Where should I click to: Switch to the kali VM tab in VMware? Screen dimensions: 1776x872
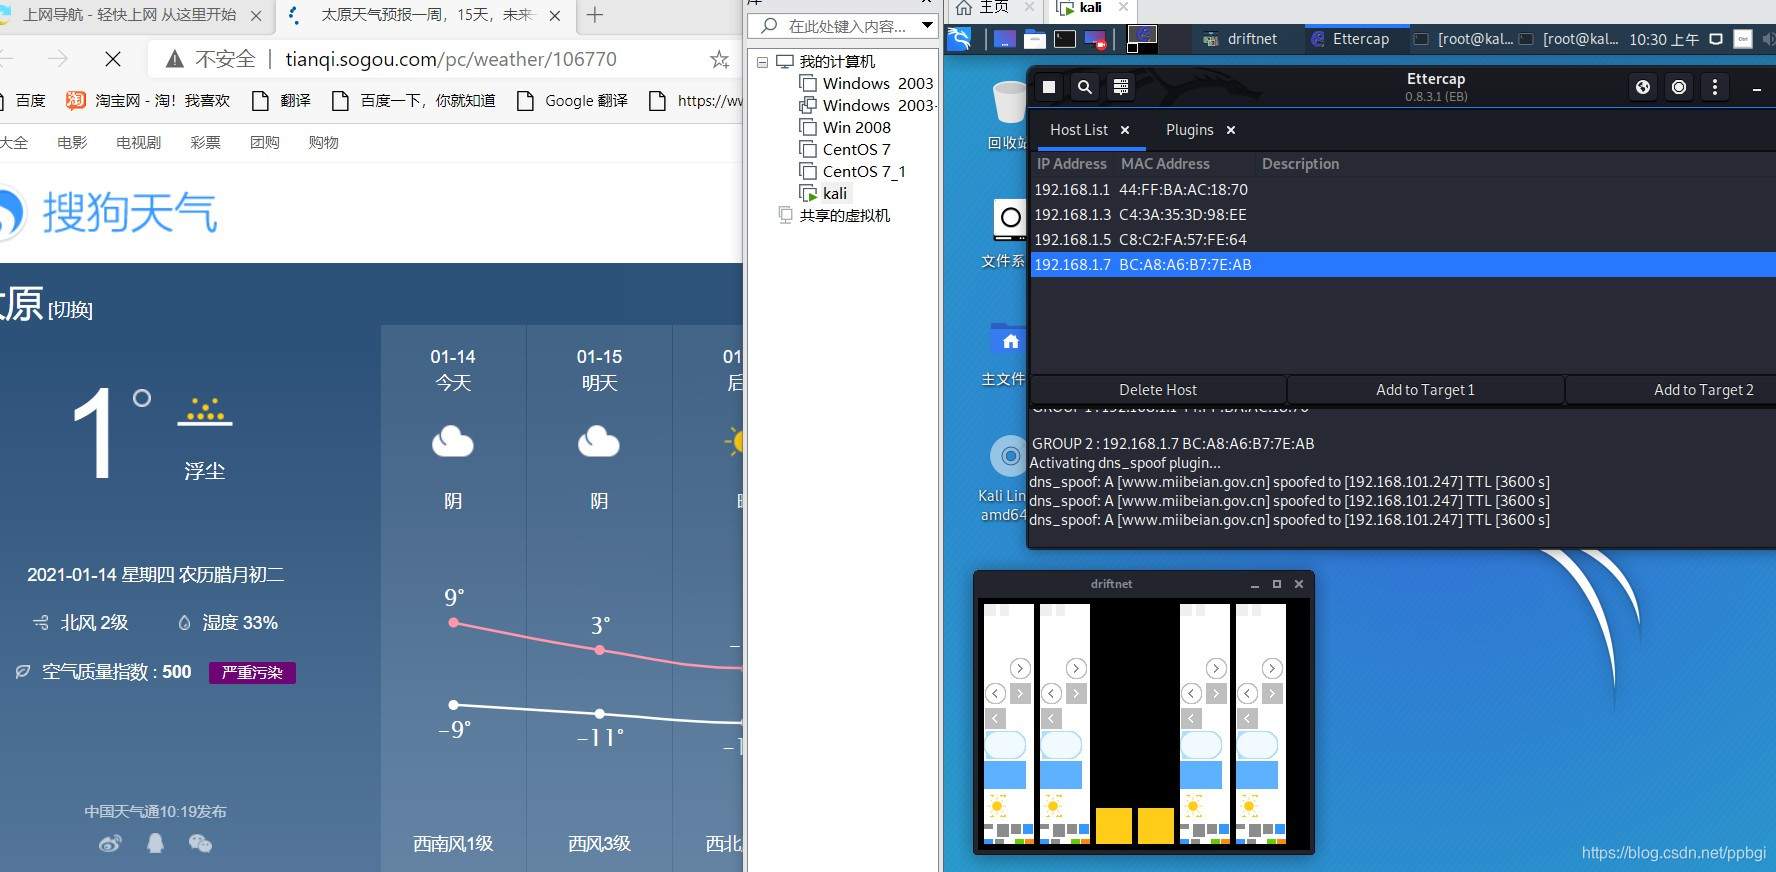point(1091,8)
